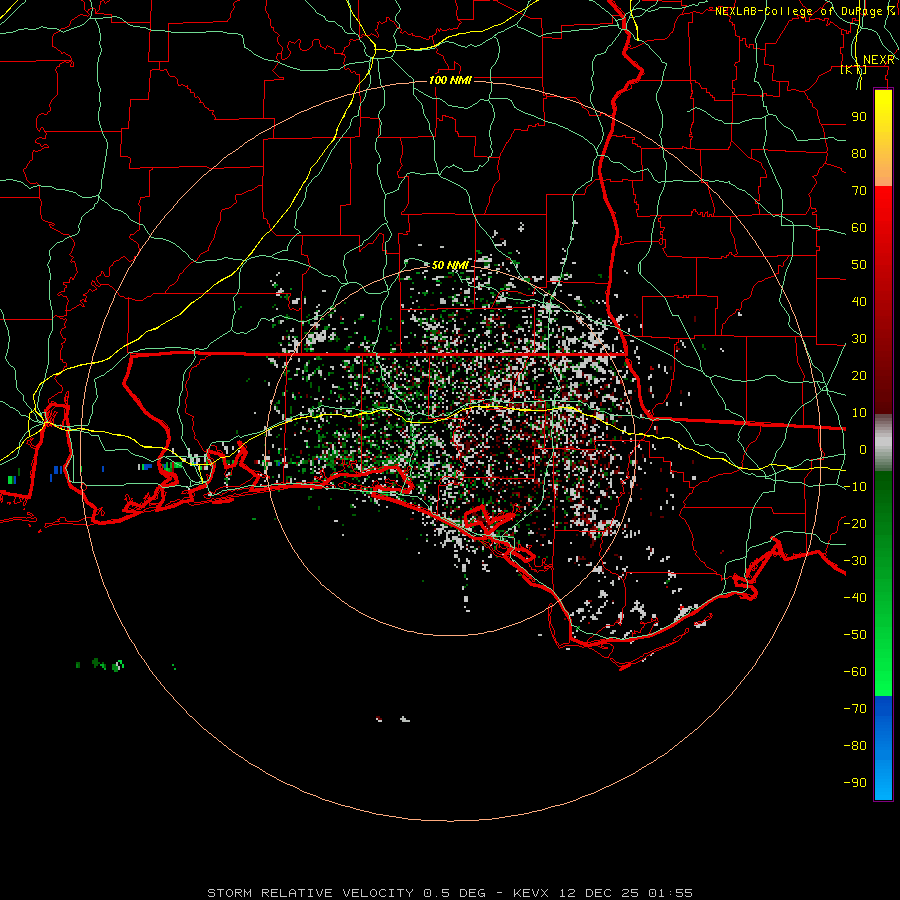The height and width of the screenshot is (900, 900).
Task: Select the -20 value on velocity scale
Action: coord(855,524)
